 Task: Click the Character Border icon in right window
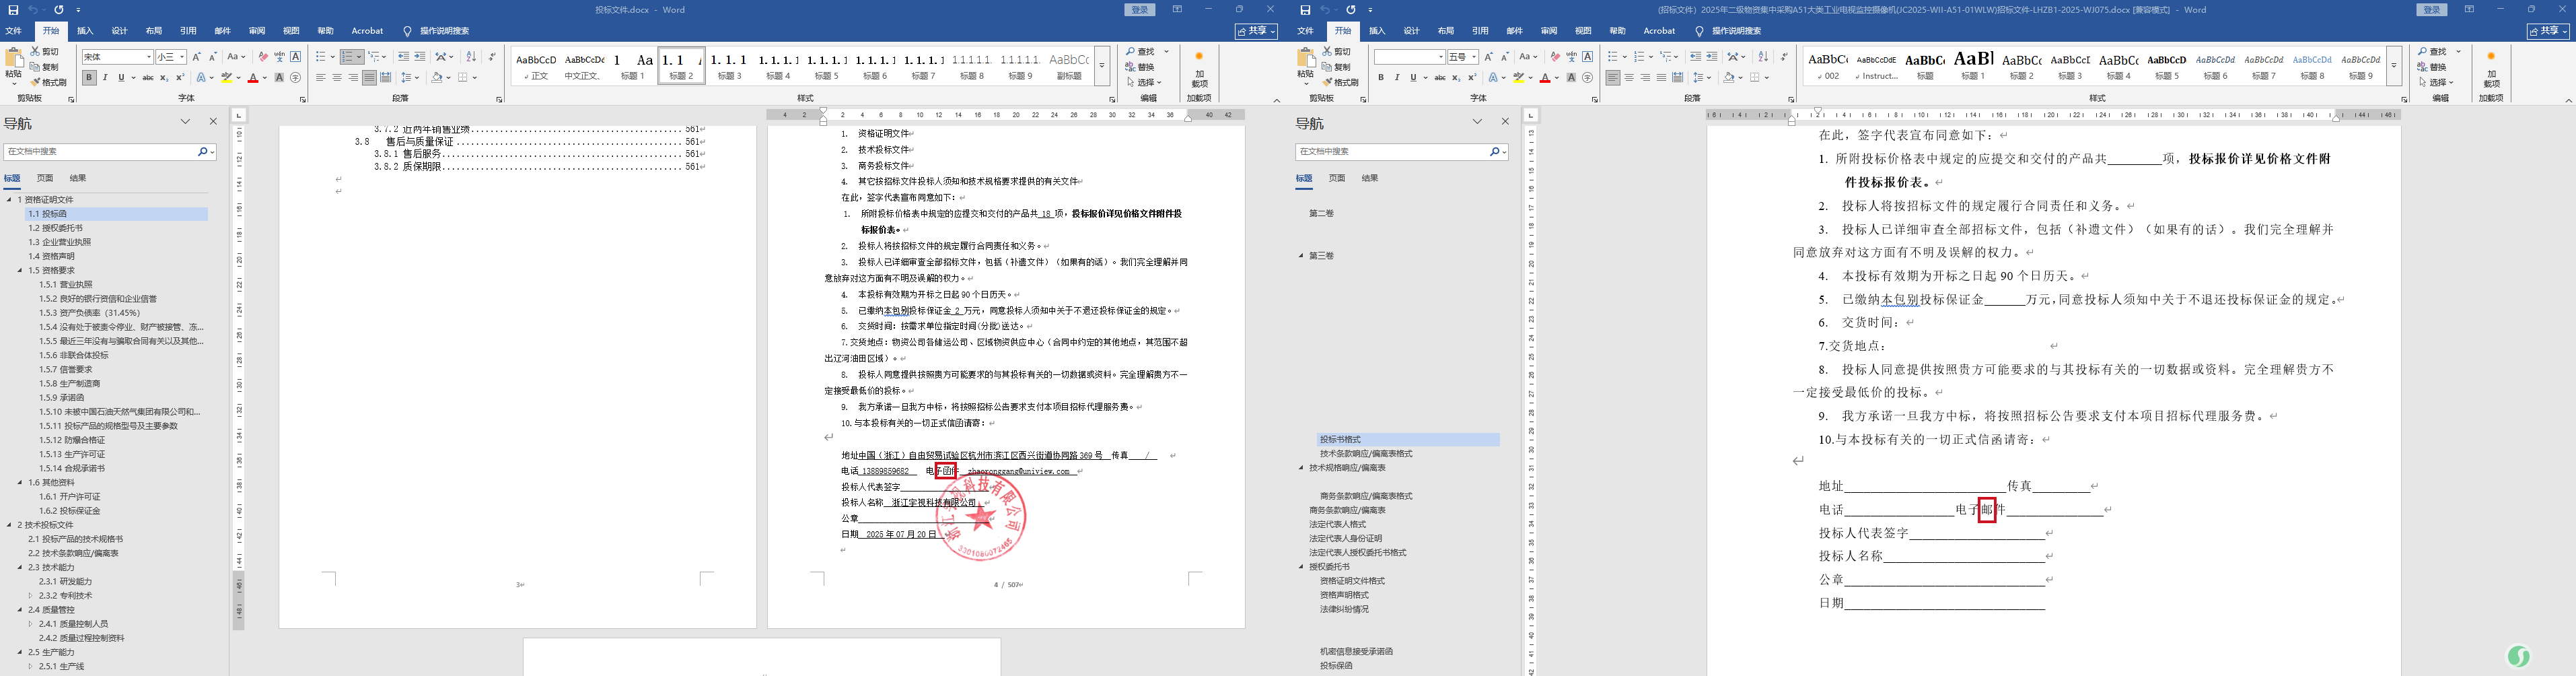[x=1587, y=57]
